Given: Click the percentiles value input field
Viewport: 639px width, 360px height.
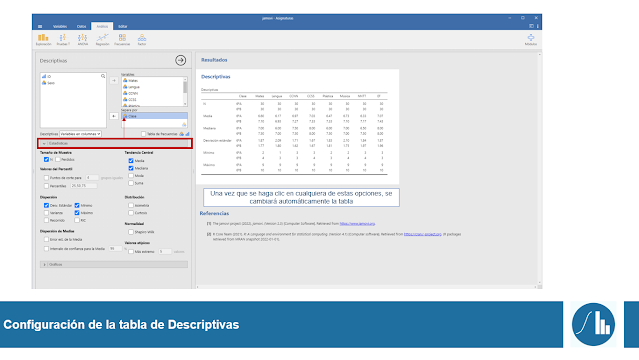Looking at the screenshot, I should click(x=84, y=186).
